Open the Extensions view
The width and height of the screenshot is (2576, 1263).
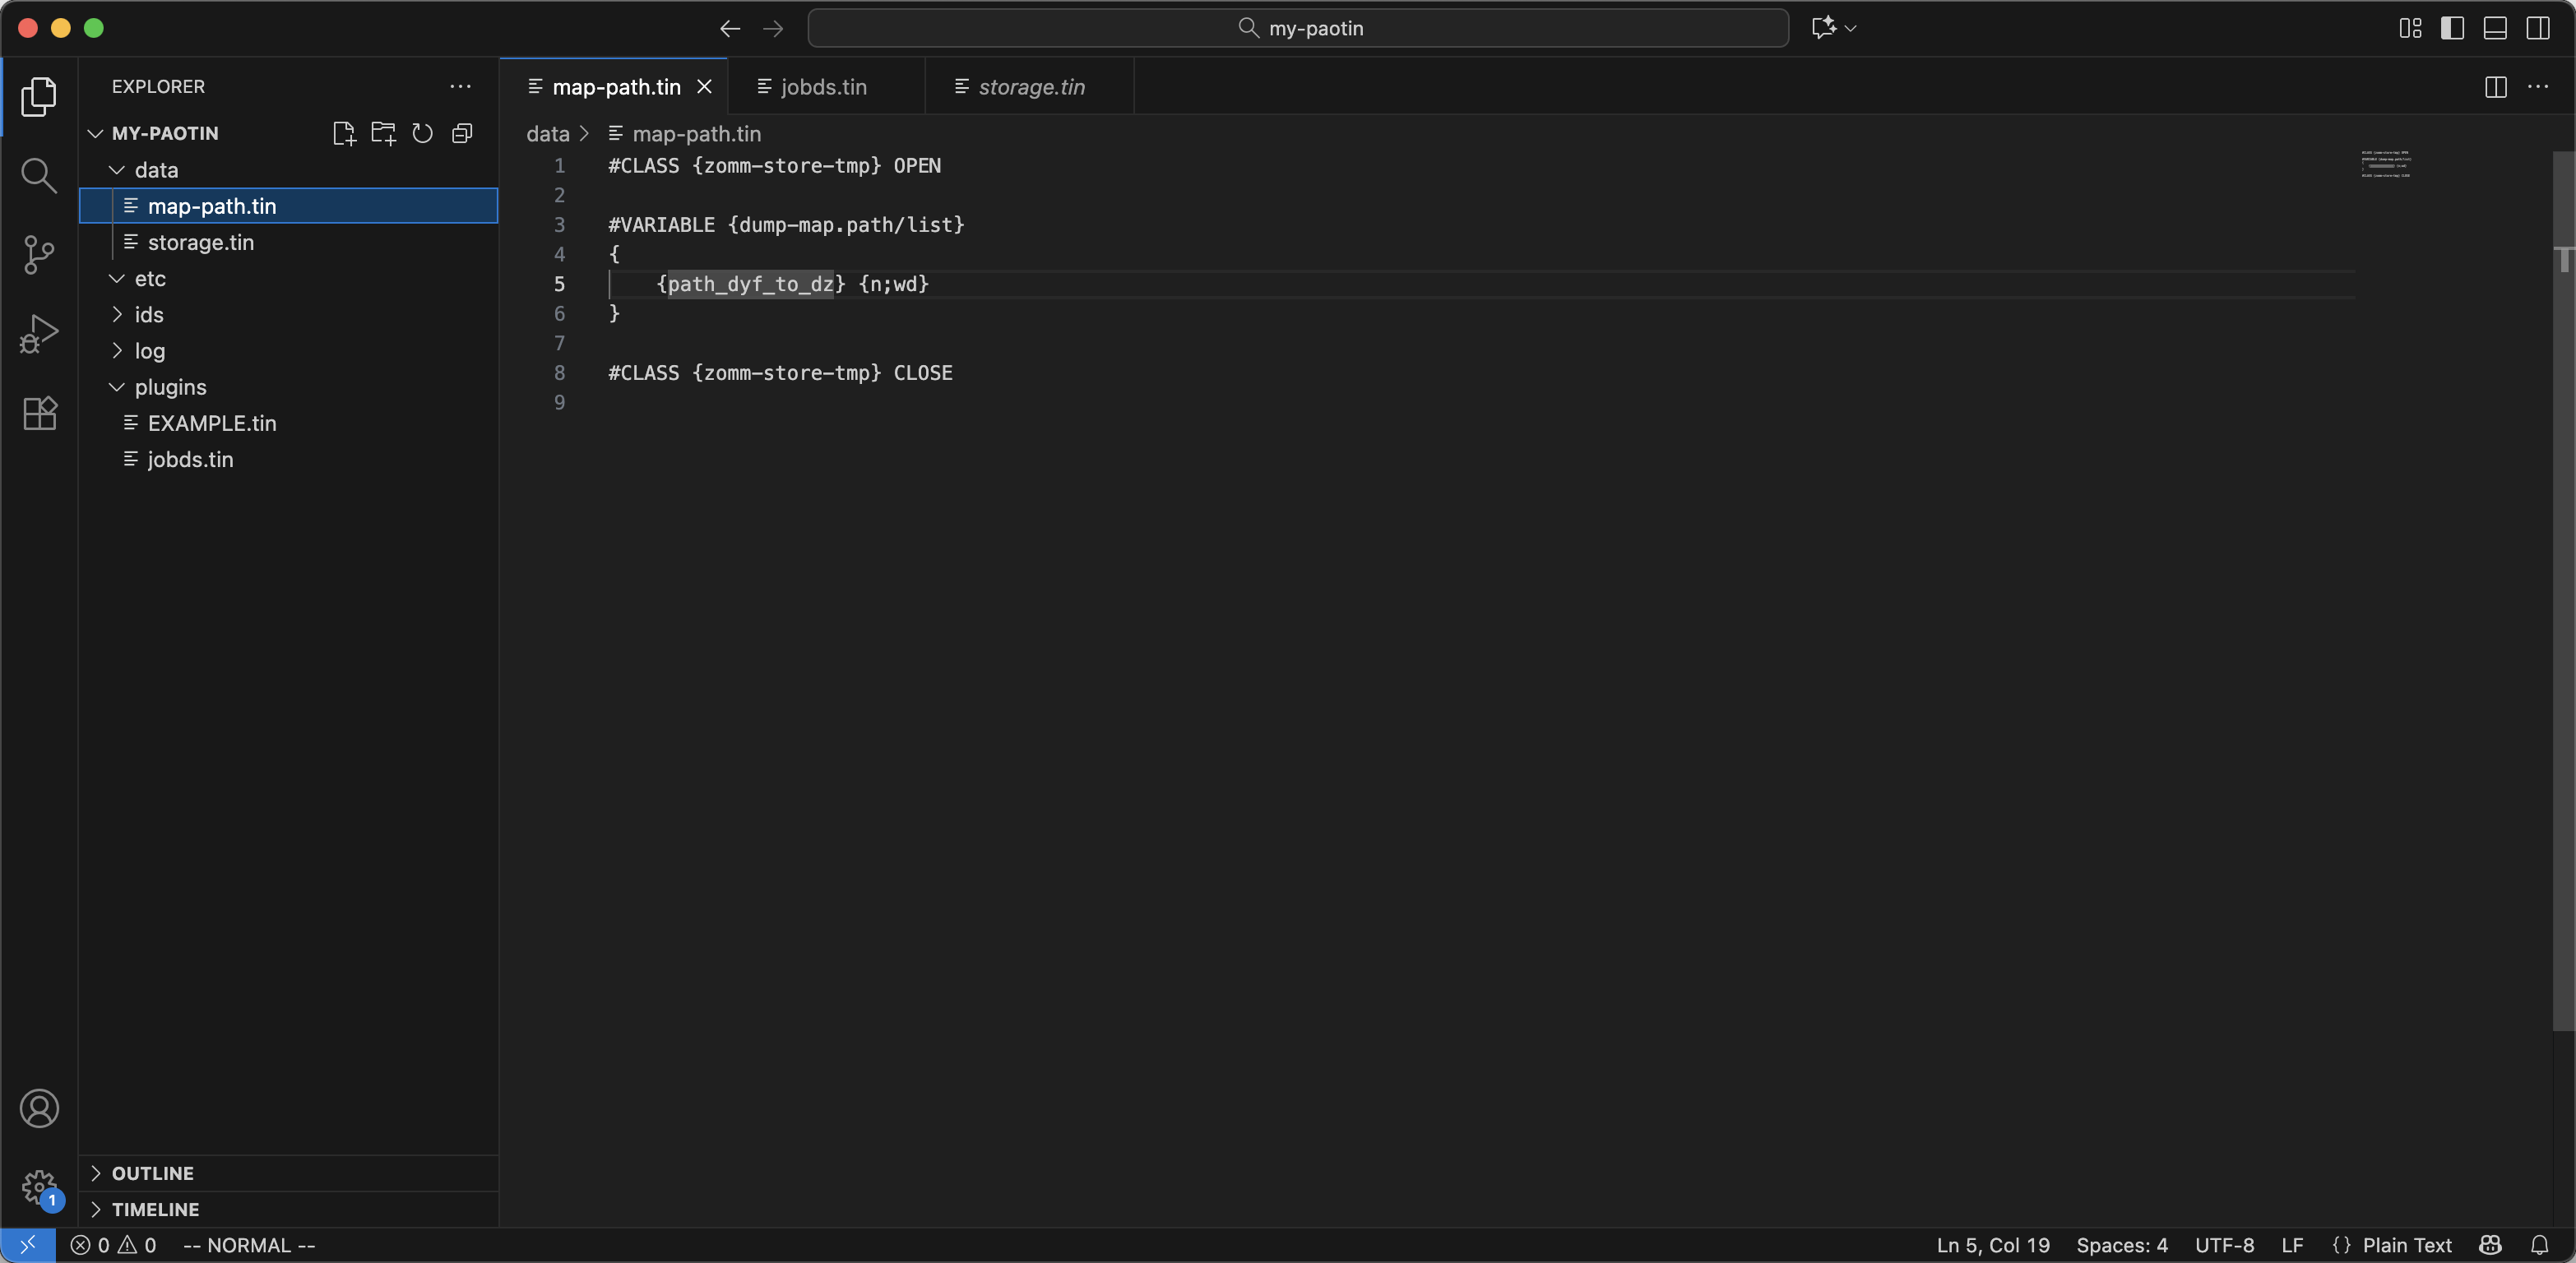click(x=38, y=413)
